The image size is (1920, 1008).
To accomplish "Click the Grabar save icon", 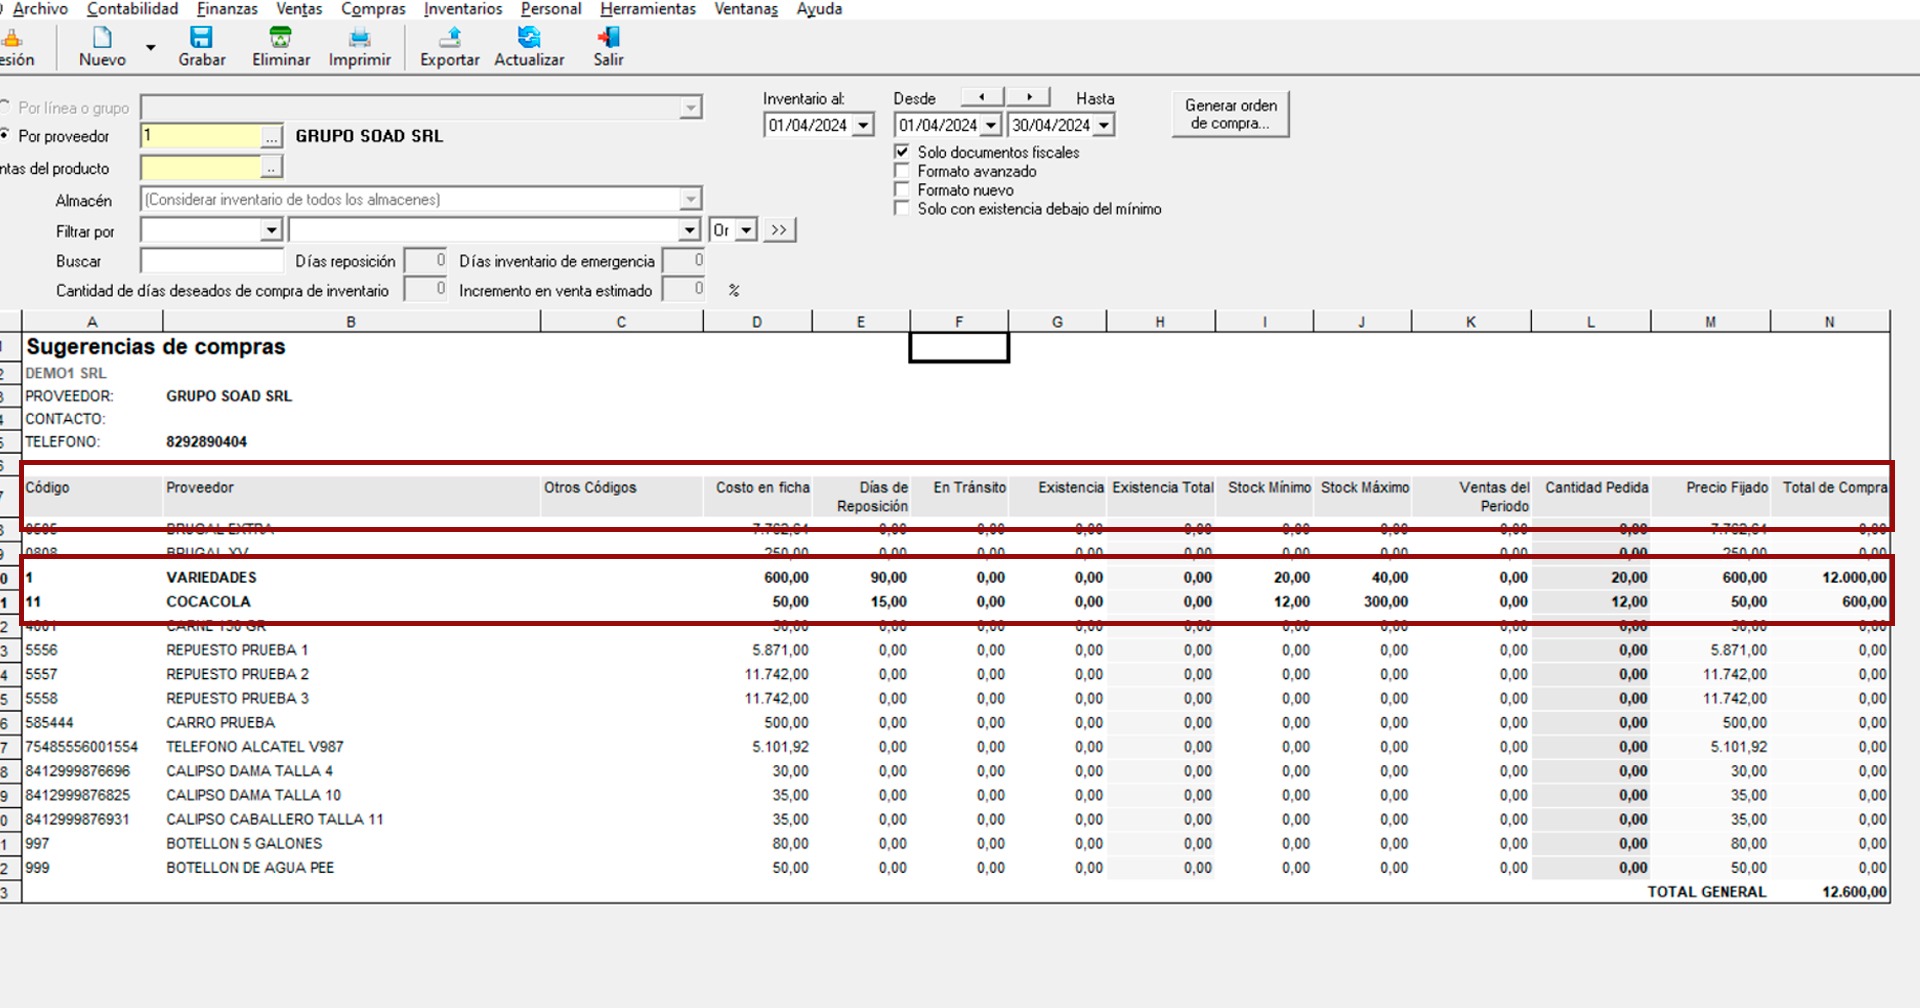I will click(x=201, y=38).
